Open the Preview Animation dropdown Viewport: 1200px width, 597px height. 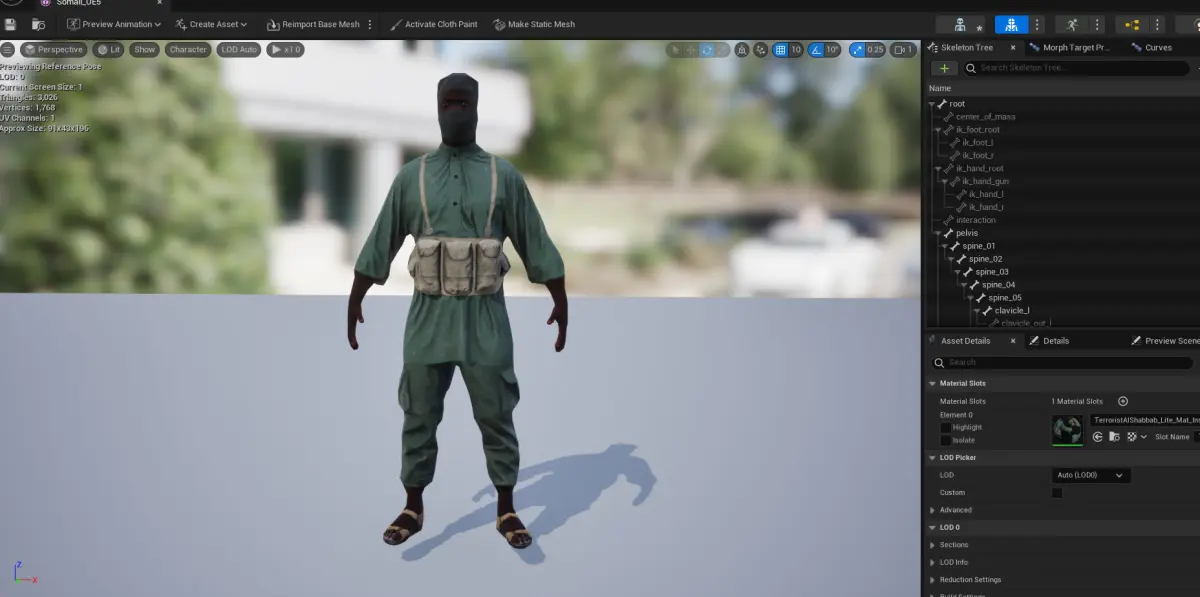(114, 24)
